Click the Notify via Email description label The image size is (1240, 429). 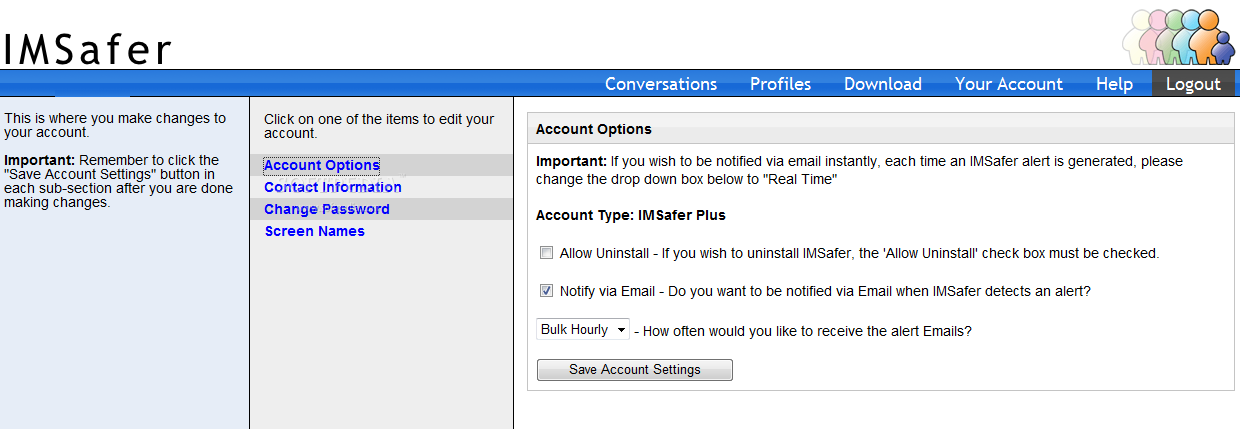pos(825,292)
